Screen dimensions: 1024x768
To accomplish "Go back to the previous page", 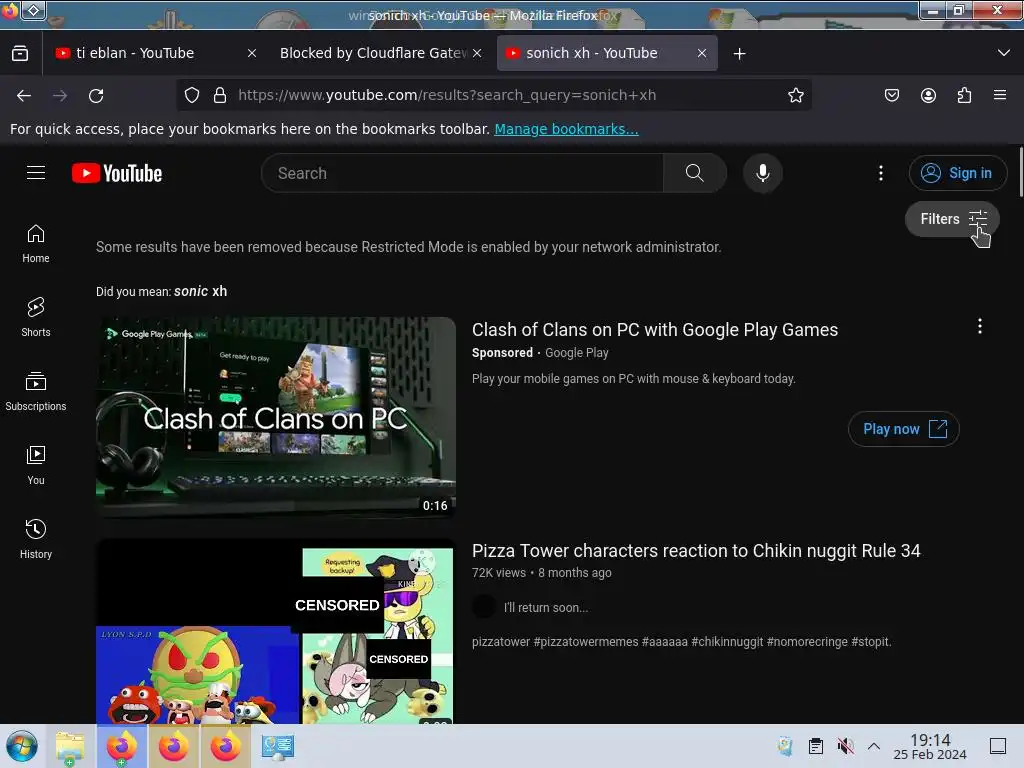I will (24, 95).
